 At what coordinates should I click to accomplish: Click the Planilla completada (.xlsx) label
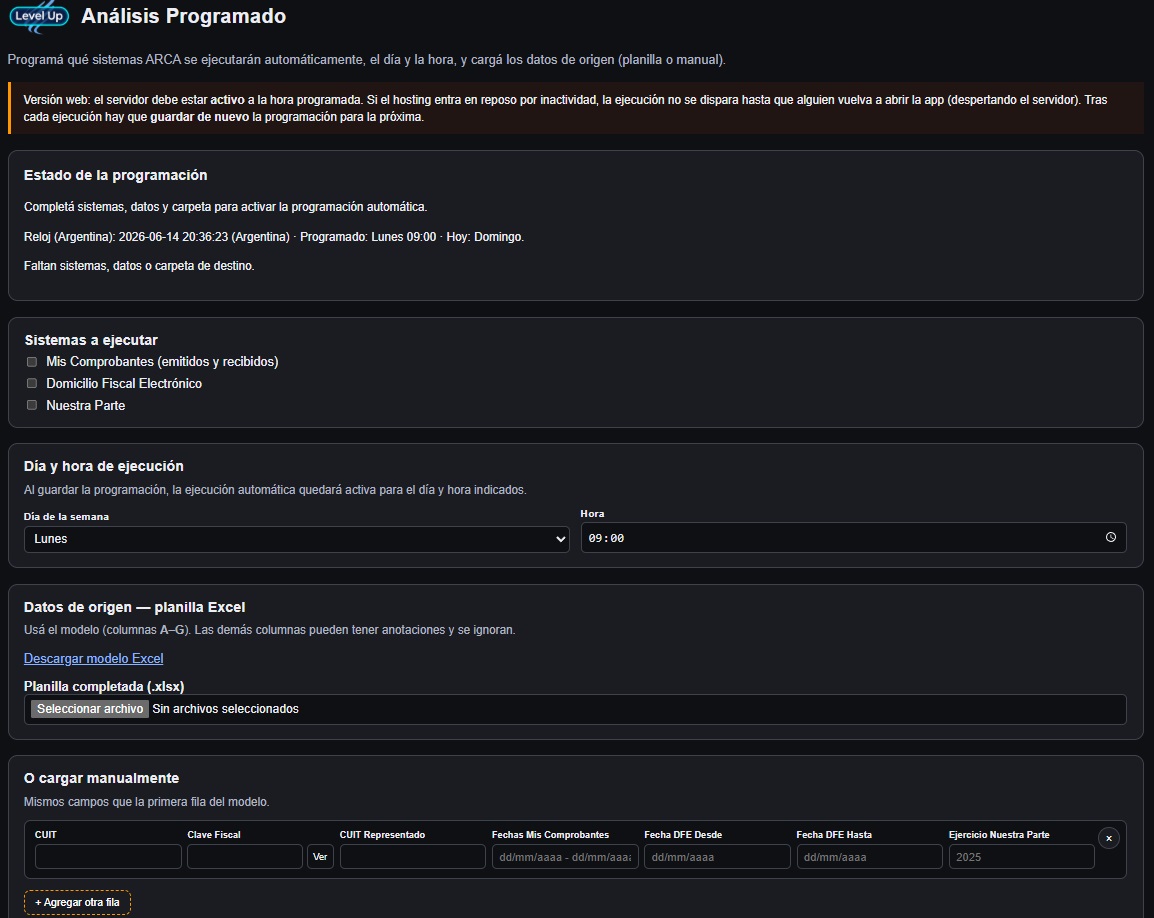104,686
